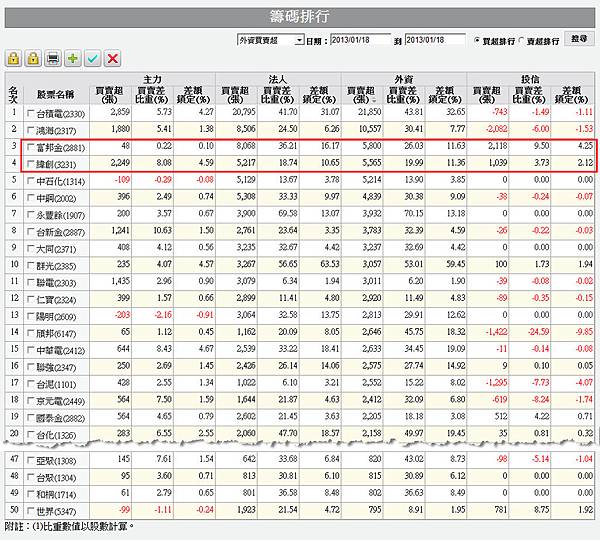The image size is (600, 540).
Task: Check the box for 緯創(3231)
Action: [x=31, y=164]
